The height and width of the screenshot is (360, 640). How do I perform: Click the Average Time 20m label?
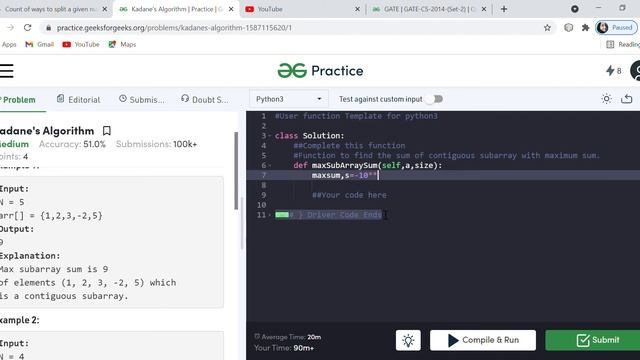pyautogui.click(x=287, y=337)
